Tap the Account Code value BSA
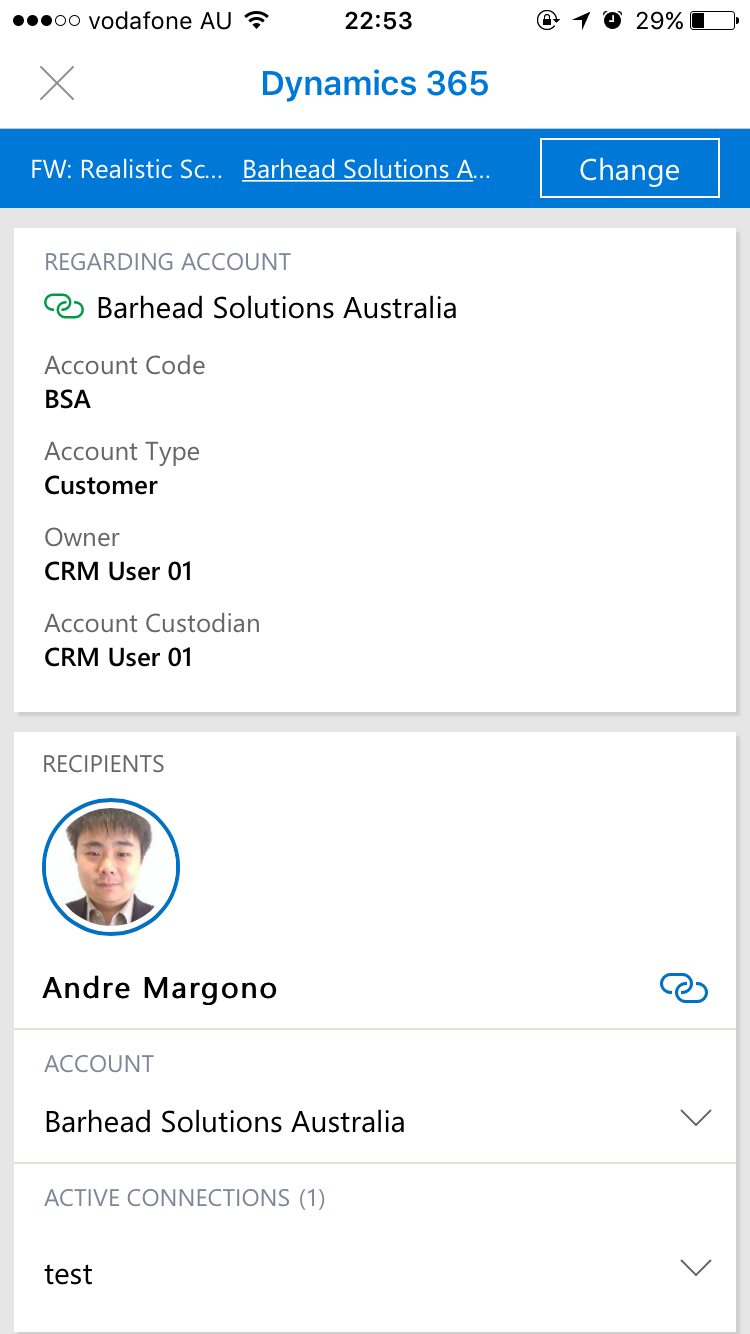The width and height of the screenshot is (750, 1334). pos(68,400)
